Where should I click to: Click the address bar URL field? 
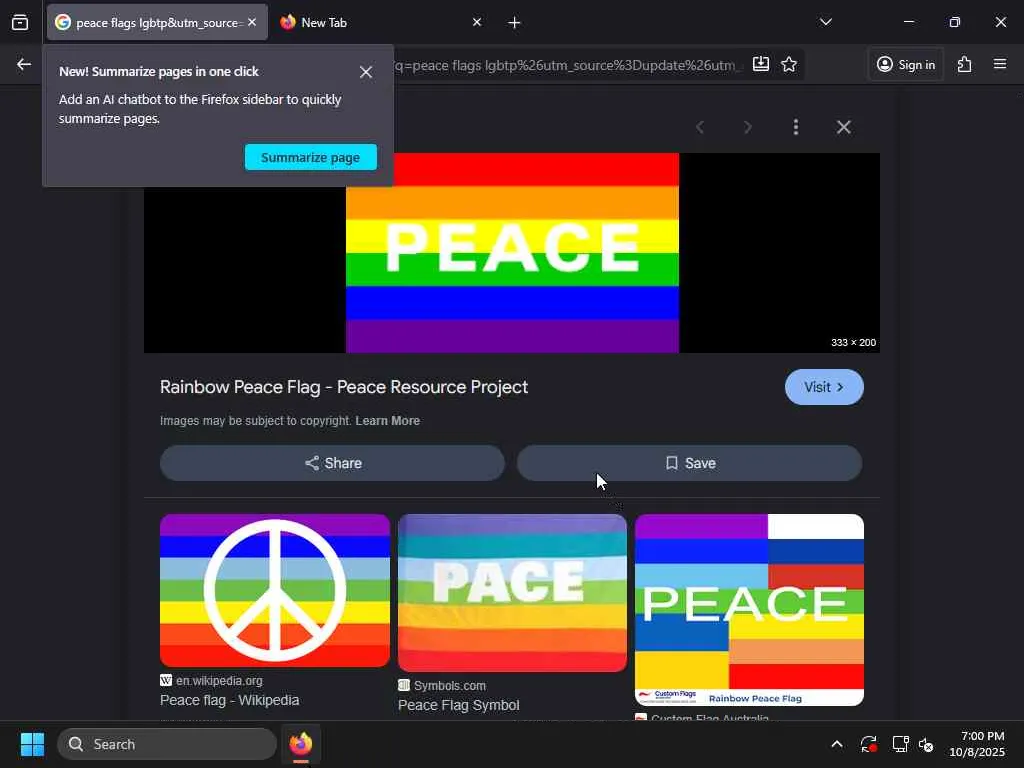[x=568, y=65]
